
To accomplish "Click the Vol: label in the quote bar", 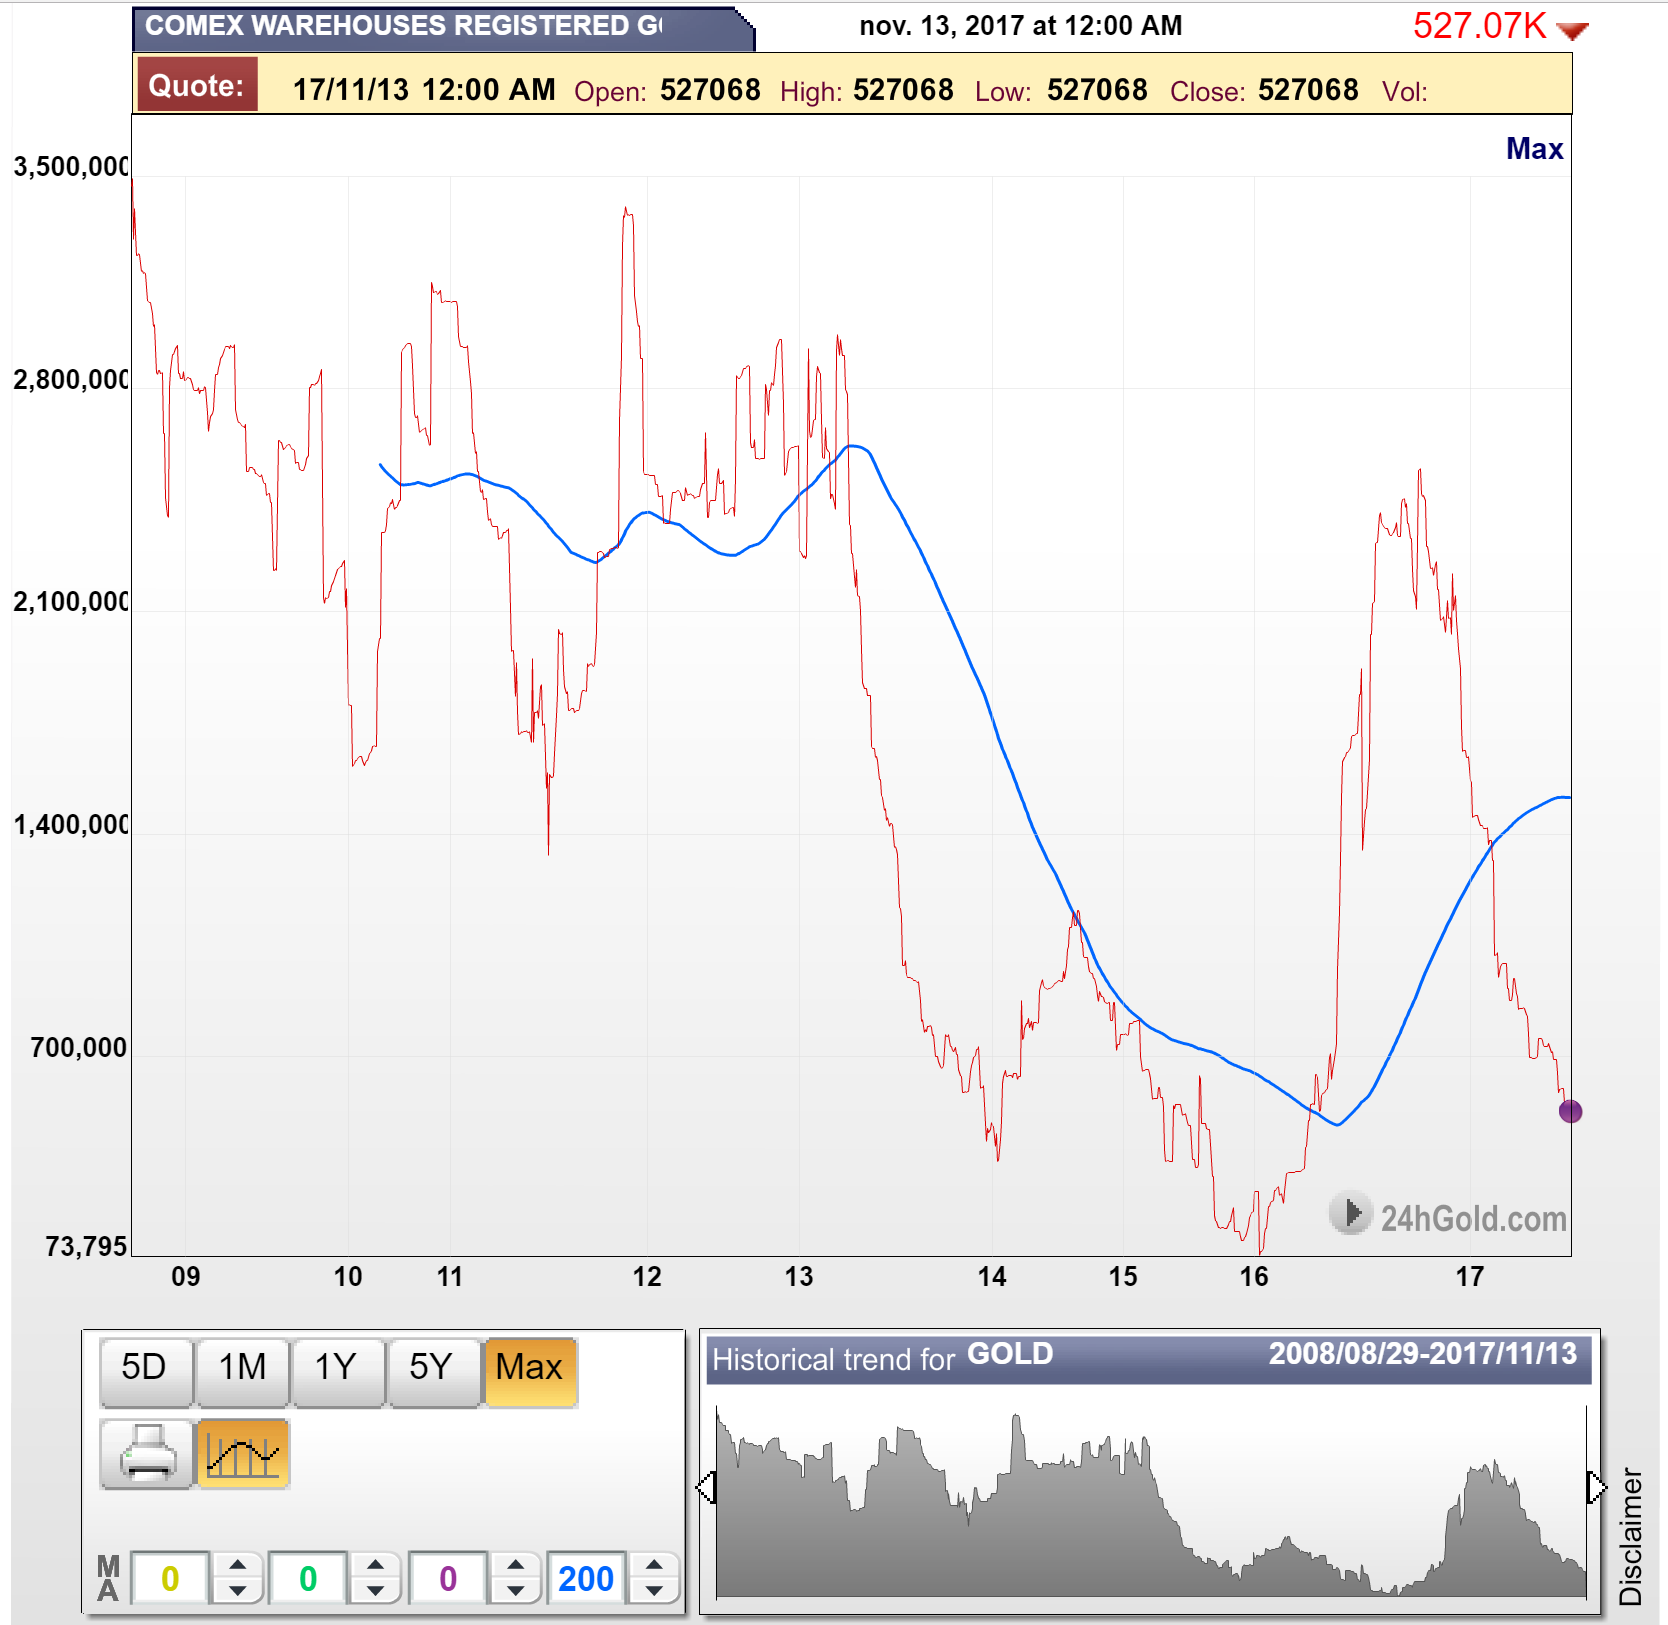I will [x=1404, y=92].
